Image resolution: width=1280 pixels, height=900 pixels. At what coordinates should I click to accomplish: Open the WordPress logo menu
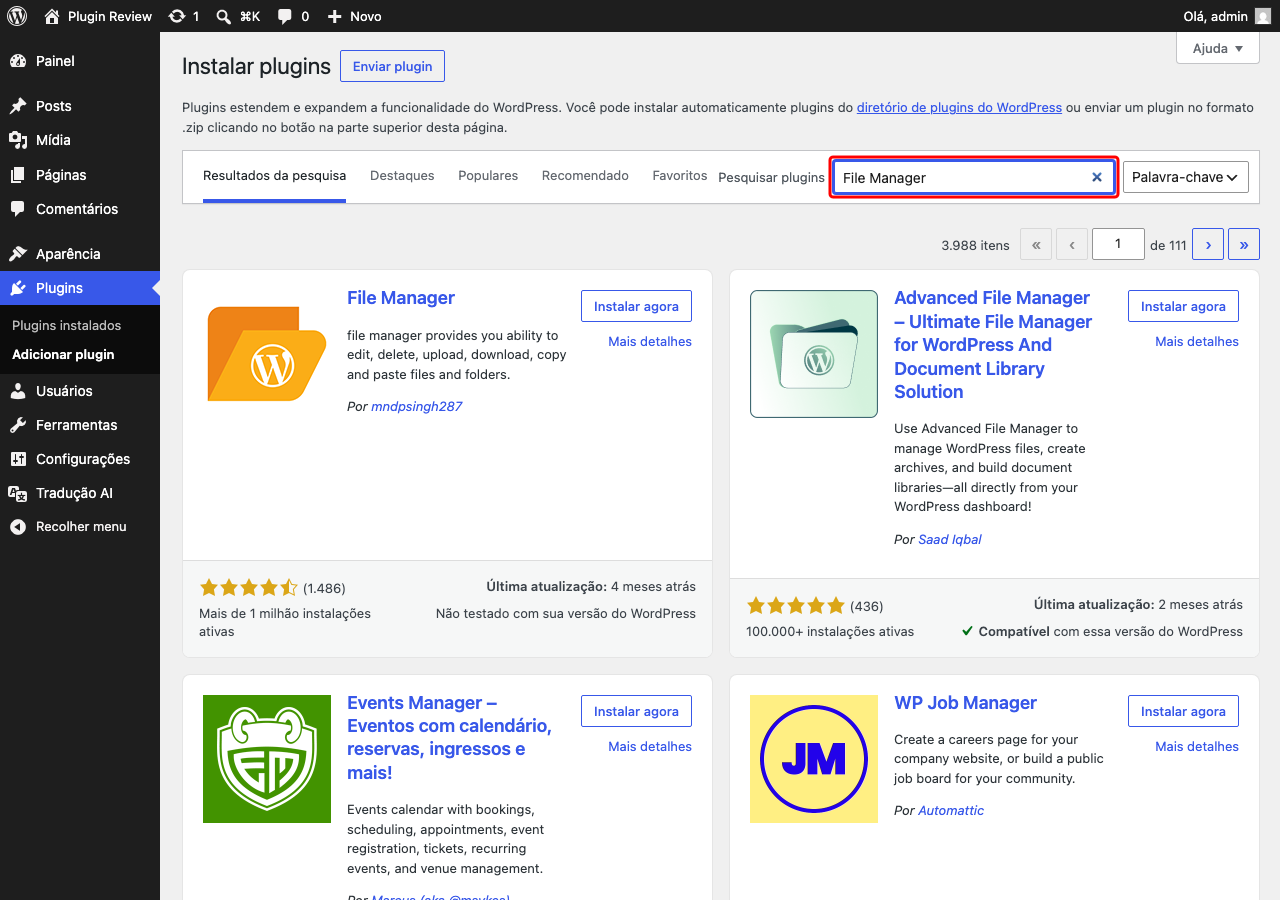point(17,16)
